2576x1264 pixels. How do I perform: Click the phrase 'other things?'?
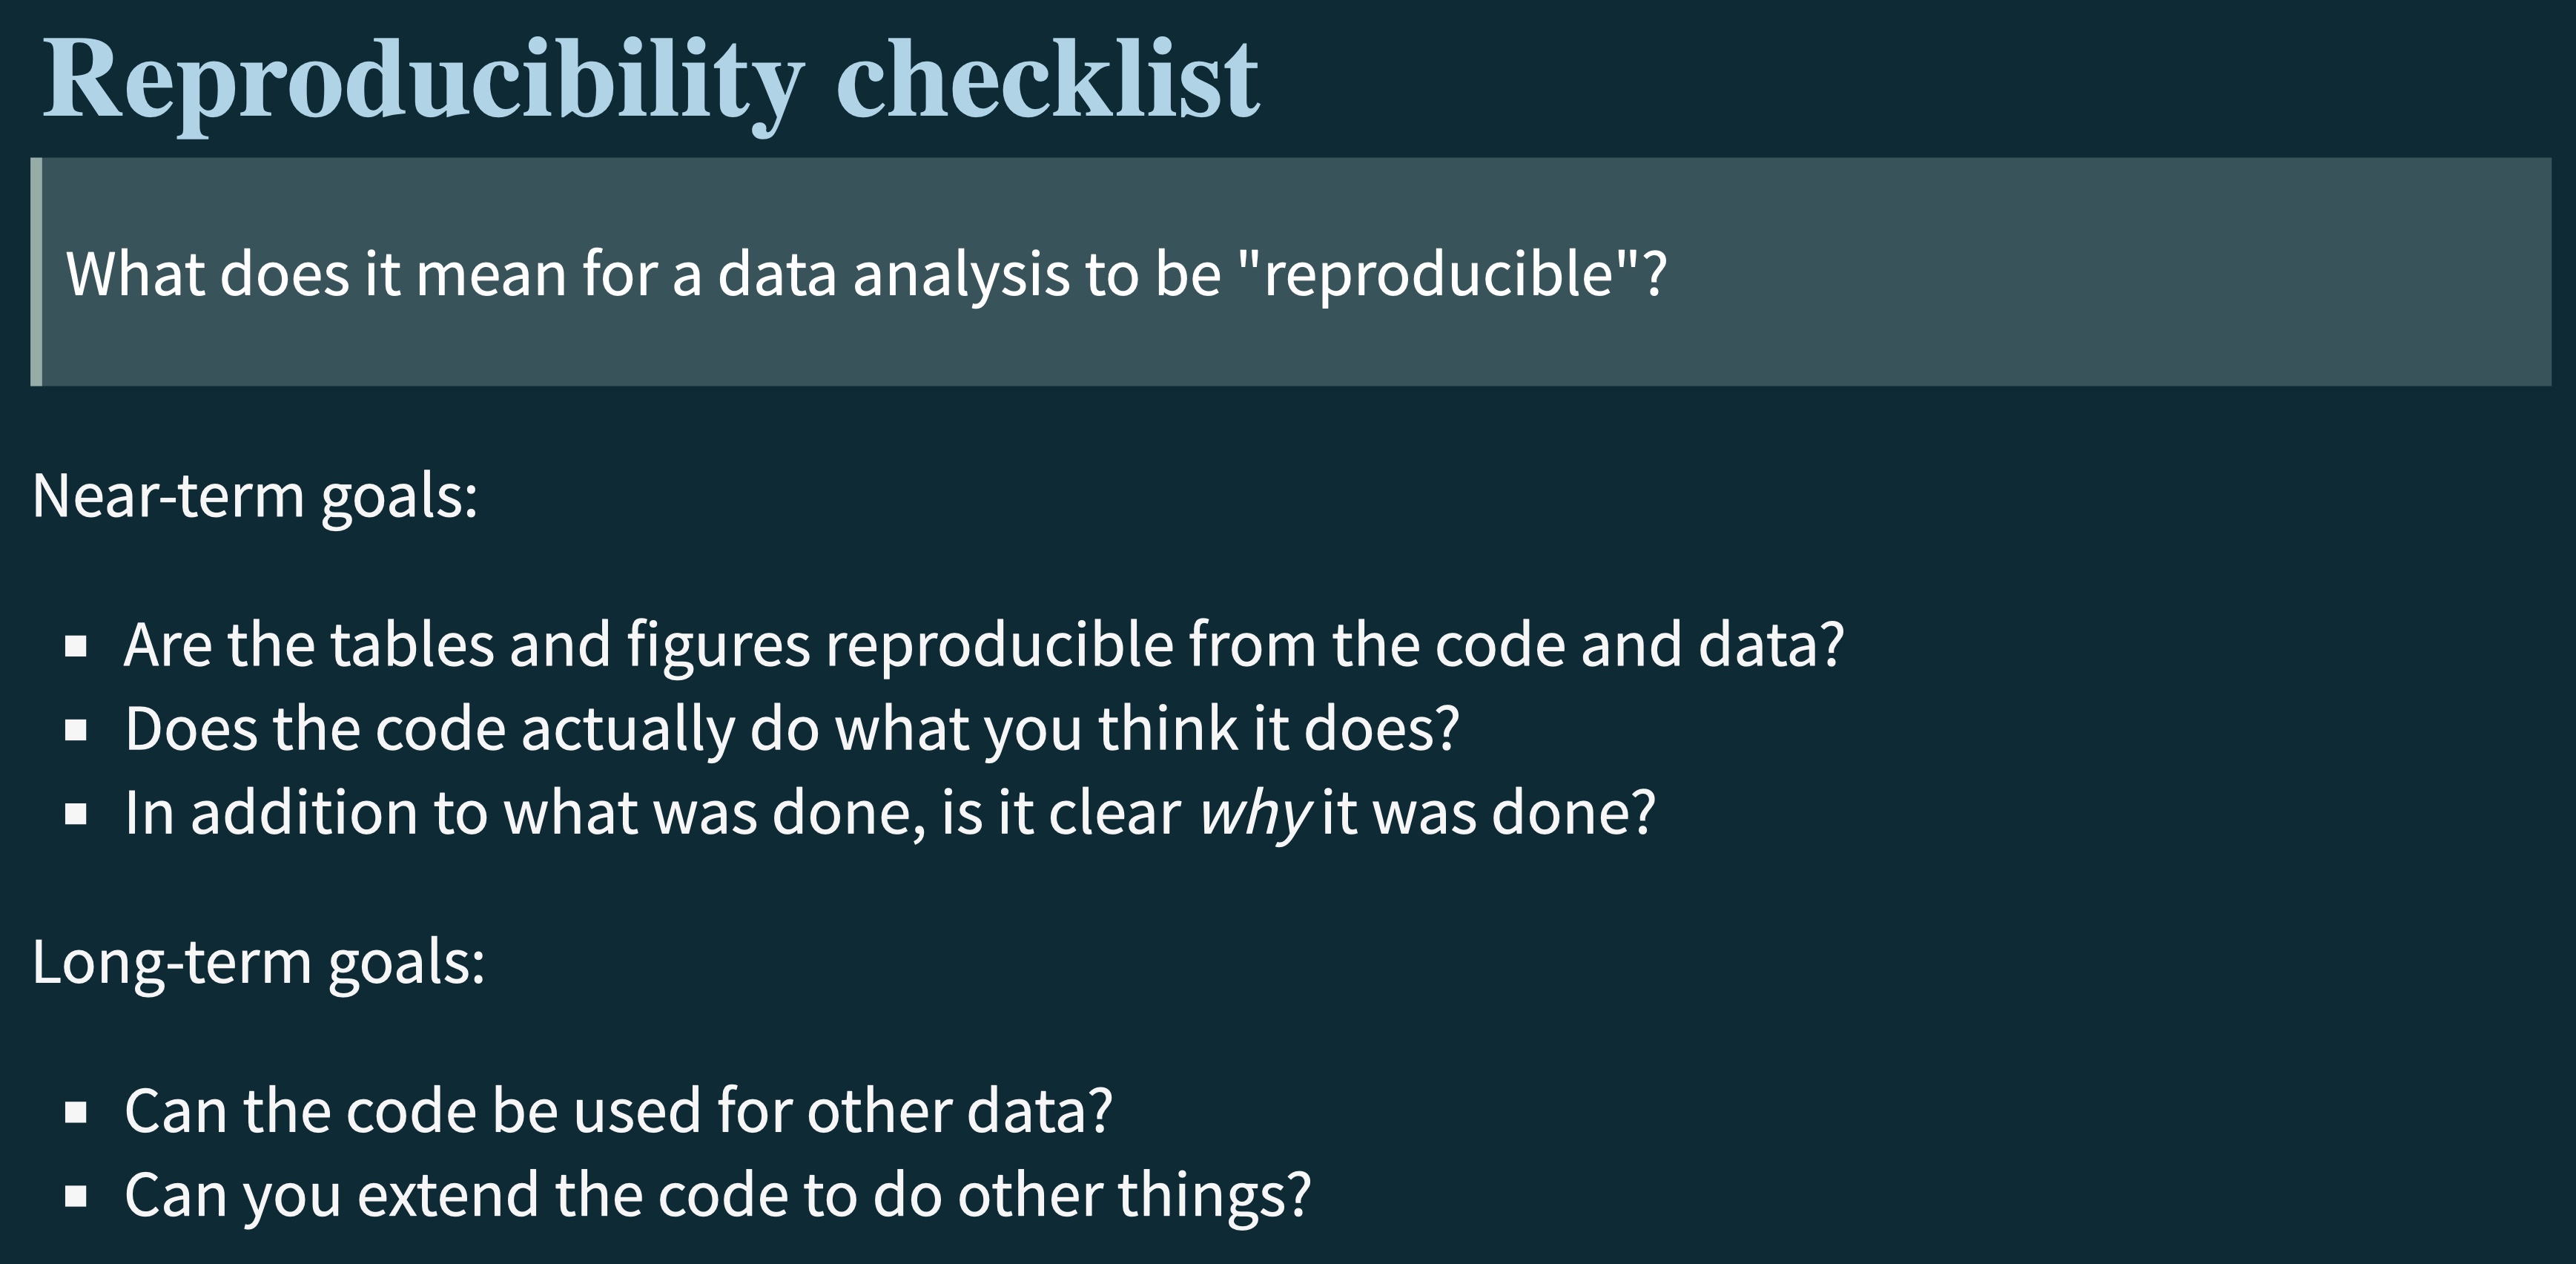(x=1133, y=1195)
